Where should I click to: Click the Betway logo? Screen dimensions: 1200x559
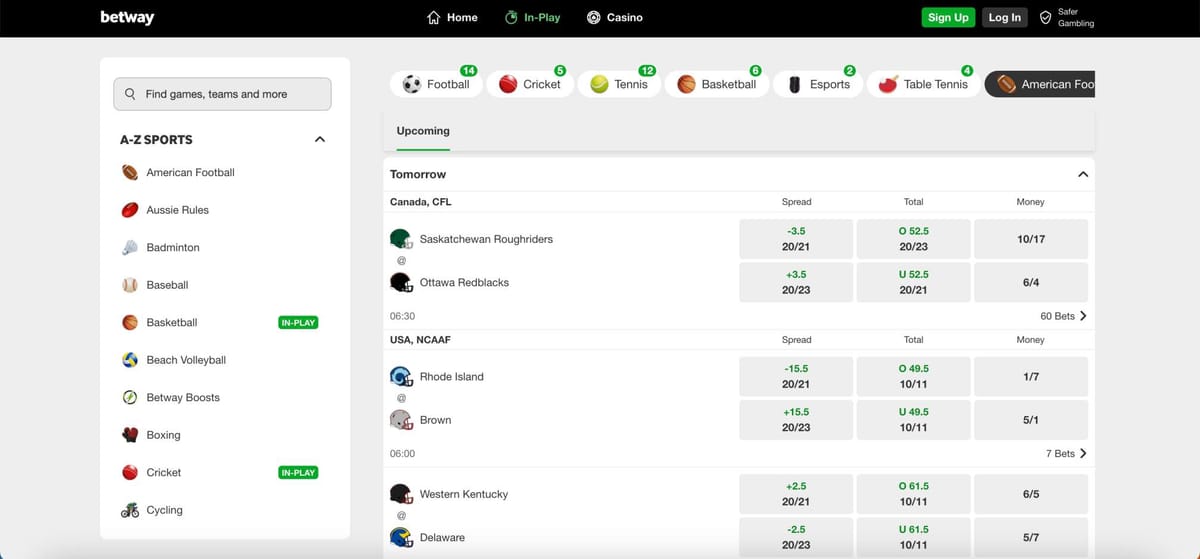pos(127,17)
